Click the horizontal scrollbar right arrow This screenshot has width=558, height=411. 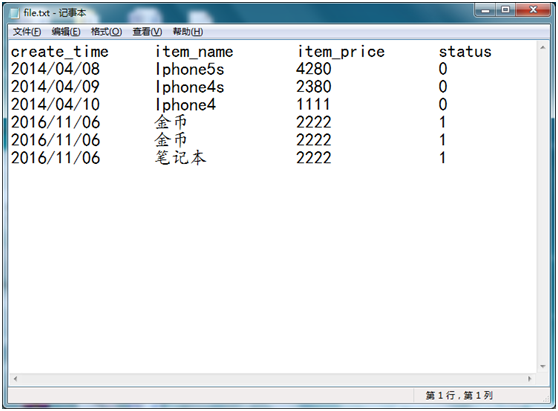coord(530,379)
